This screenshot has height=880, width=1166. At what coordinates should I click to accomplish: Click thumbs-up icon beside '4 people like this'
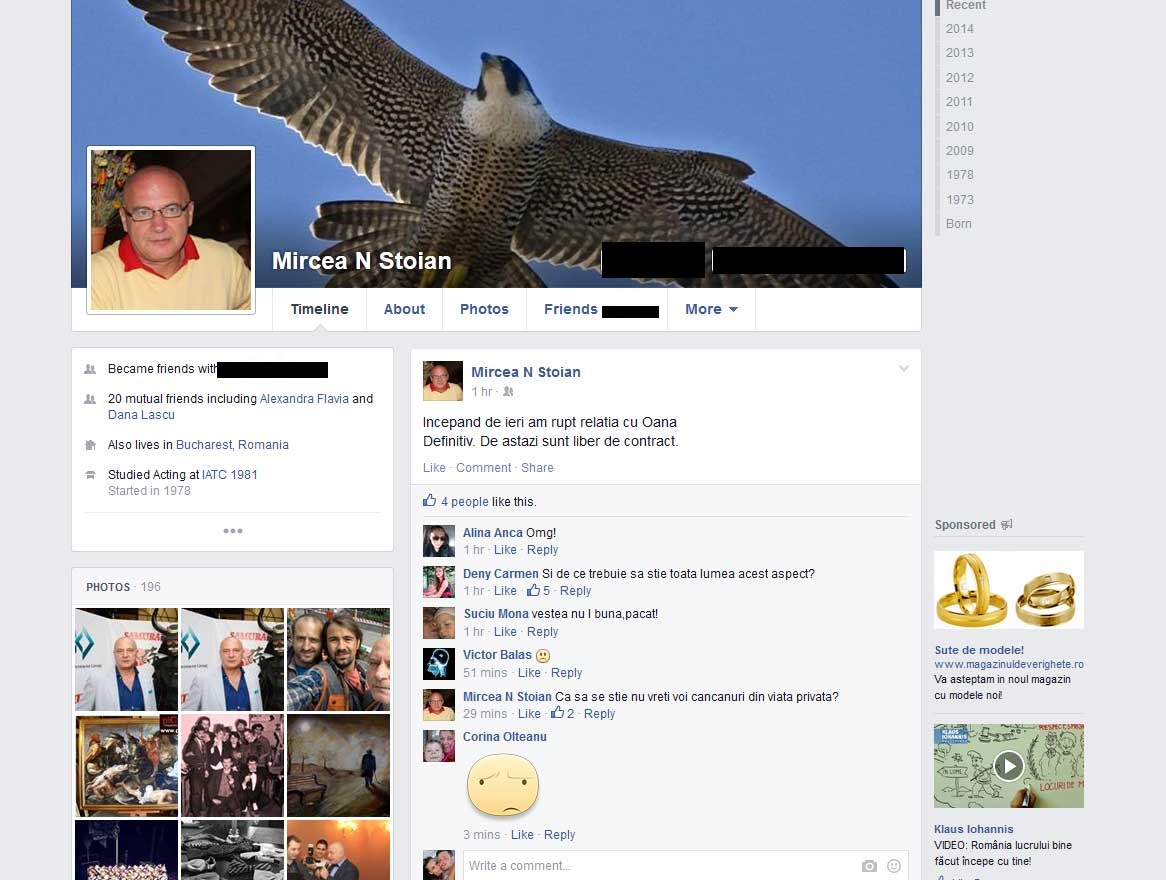tap(430, 501)
